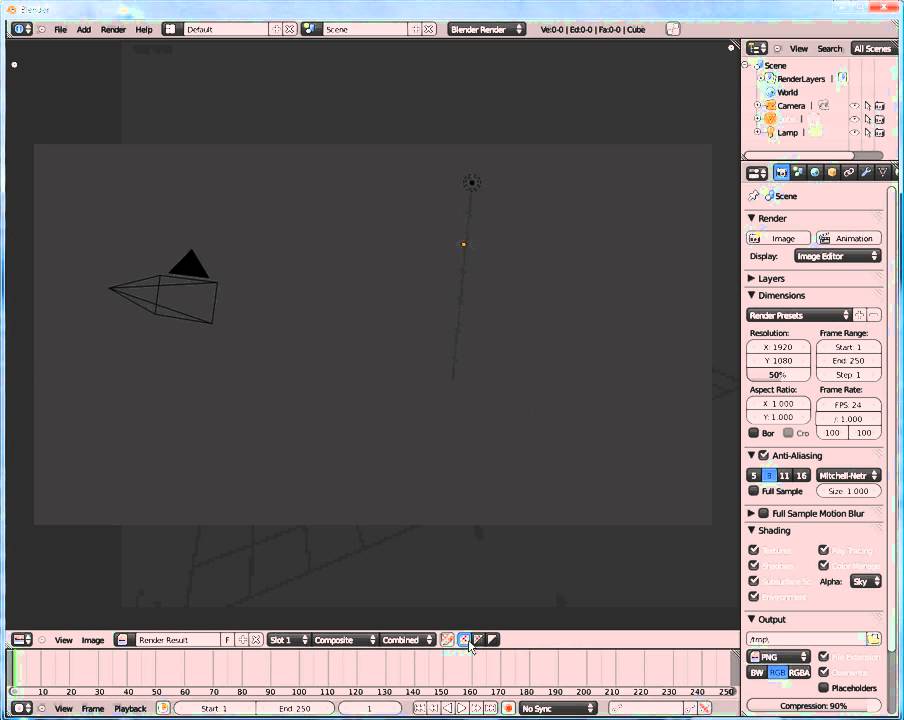Expand the Camera tree item
This screenshot has width=904, height=720.
click(758, 105)
